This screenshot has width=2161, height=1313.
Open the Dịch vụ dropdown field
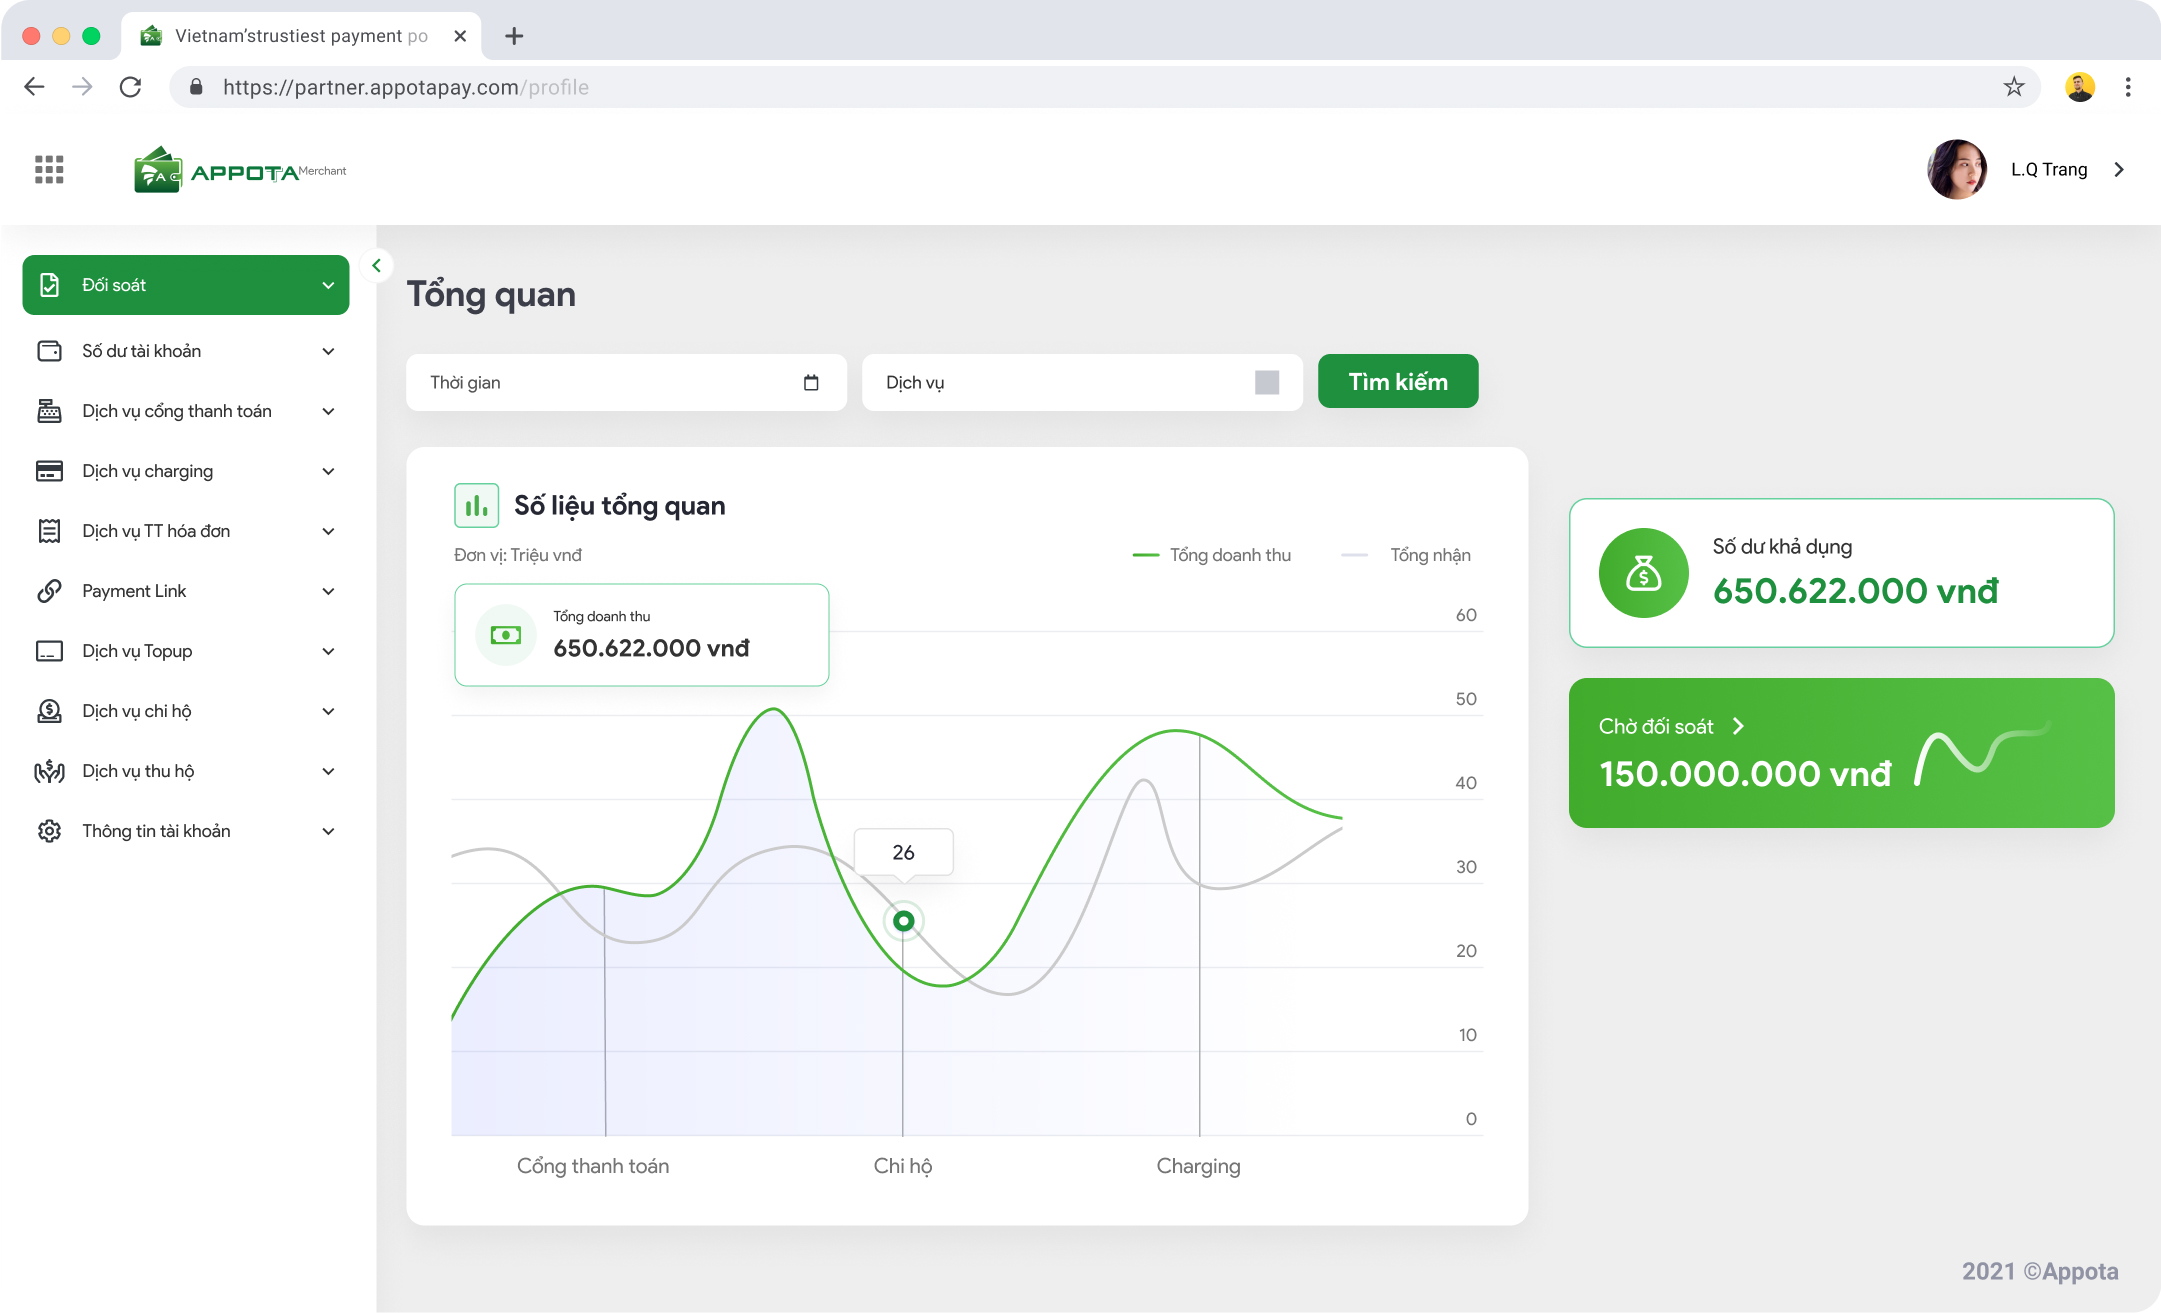[1081, 382]
